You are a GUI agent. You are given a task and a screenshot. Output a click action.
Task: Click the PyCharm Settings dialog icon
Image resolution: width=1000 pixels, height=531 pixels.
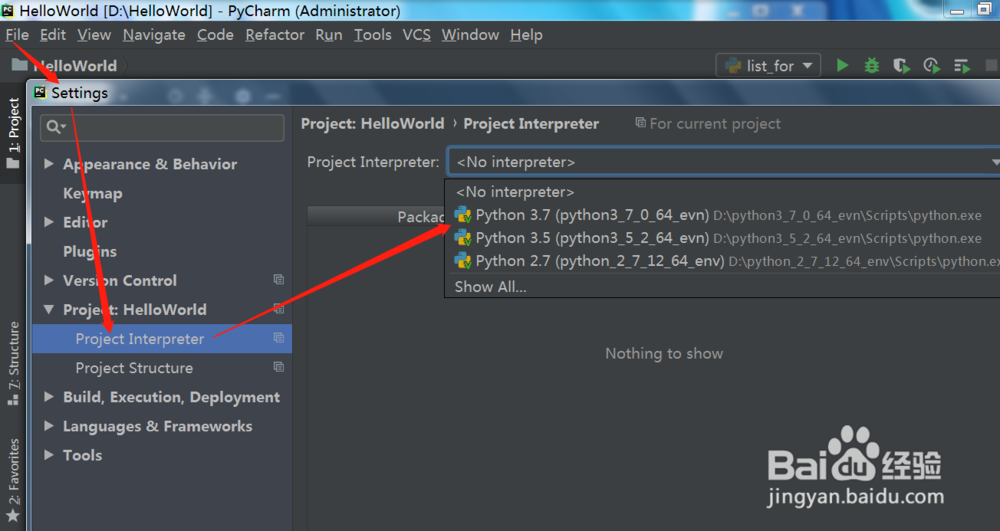pos(40,92)
